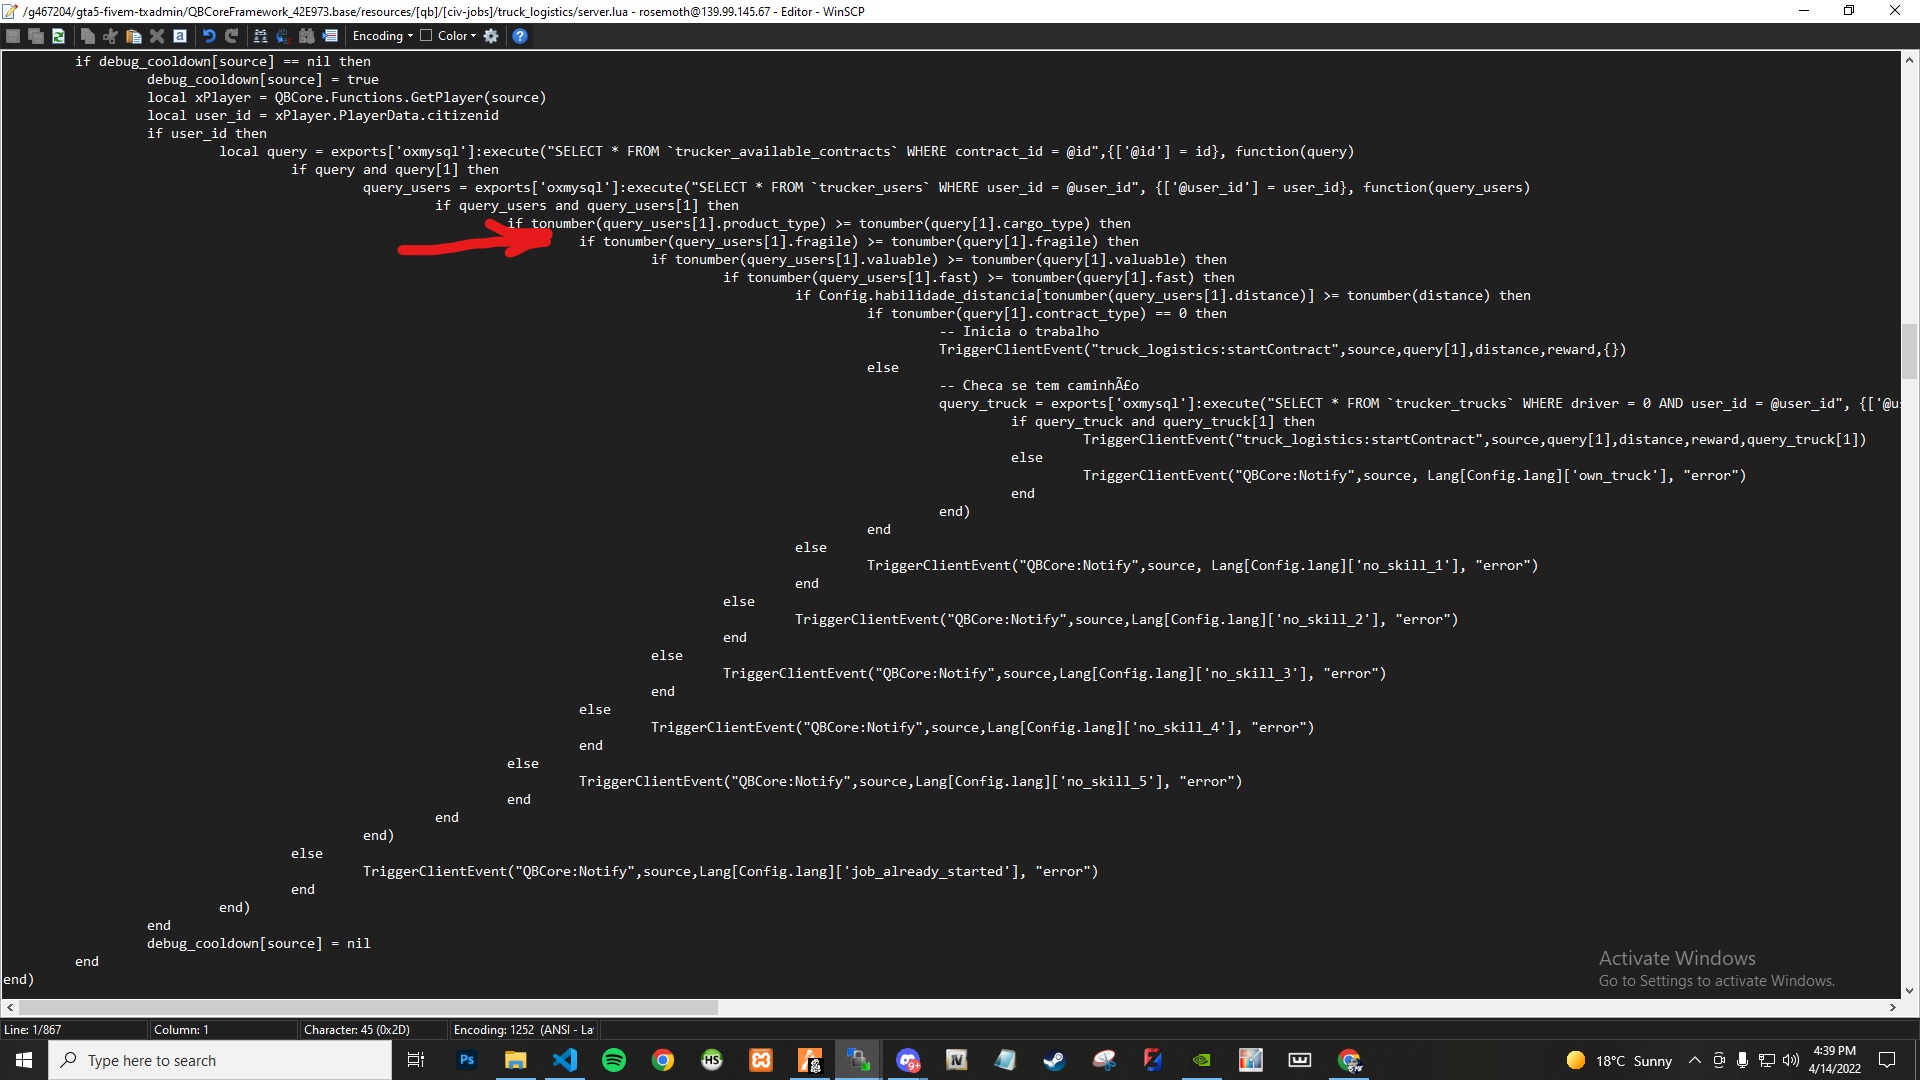Open Find with the binoculars icon
Image resolution: width=1920 pixels, height=1080 pixels.
(261, 36)
